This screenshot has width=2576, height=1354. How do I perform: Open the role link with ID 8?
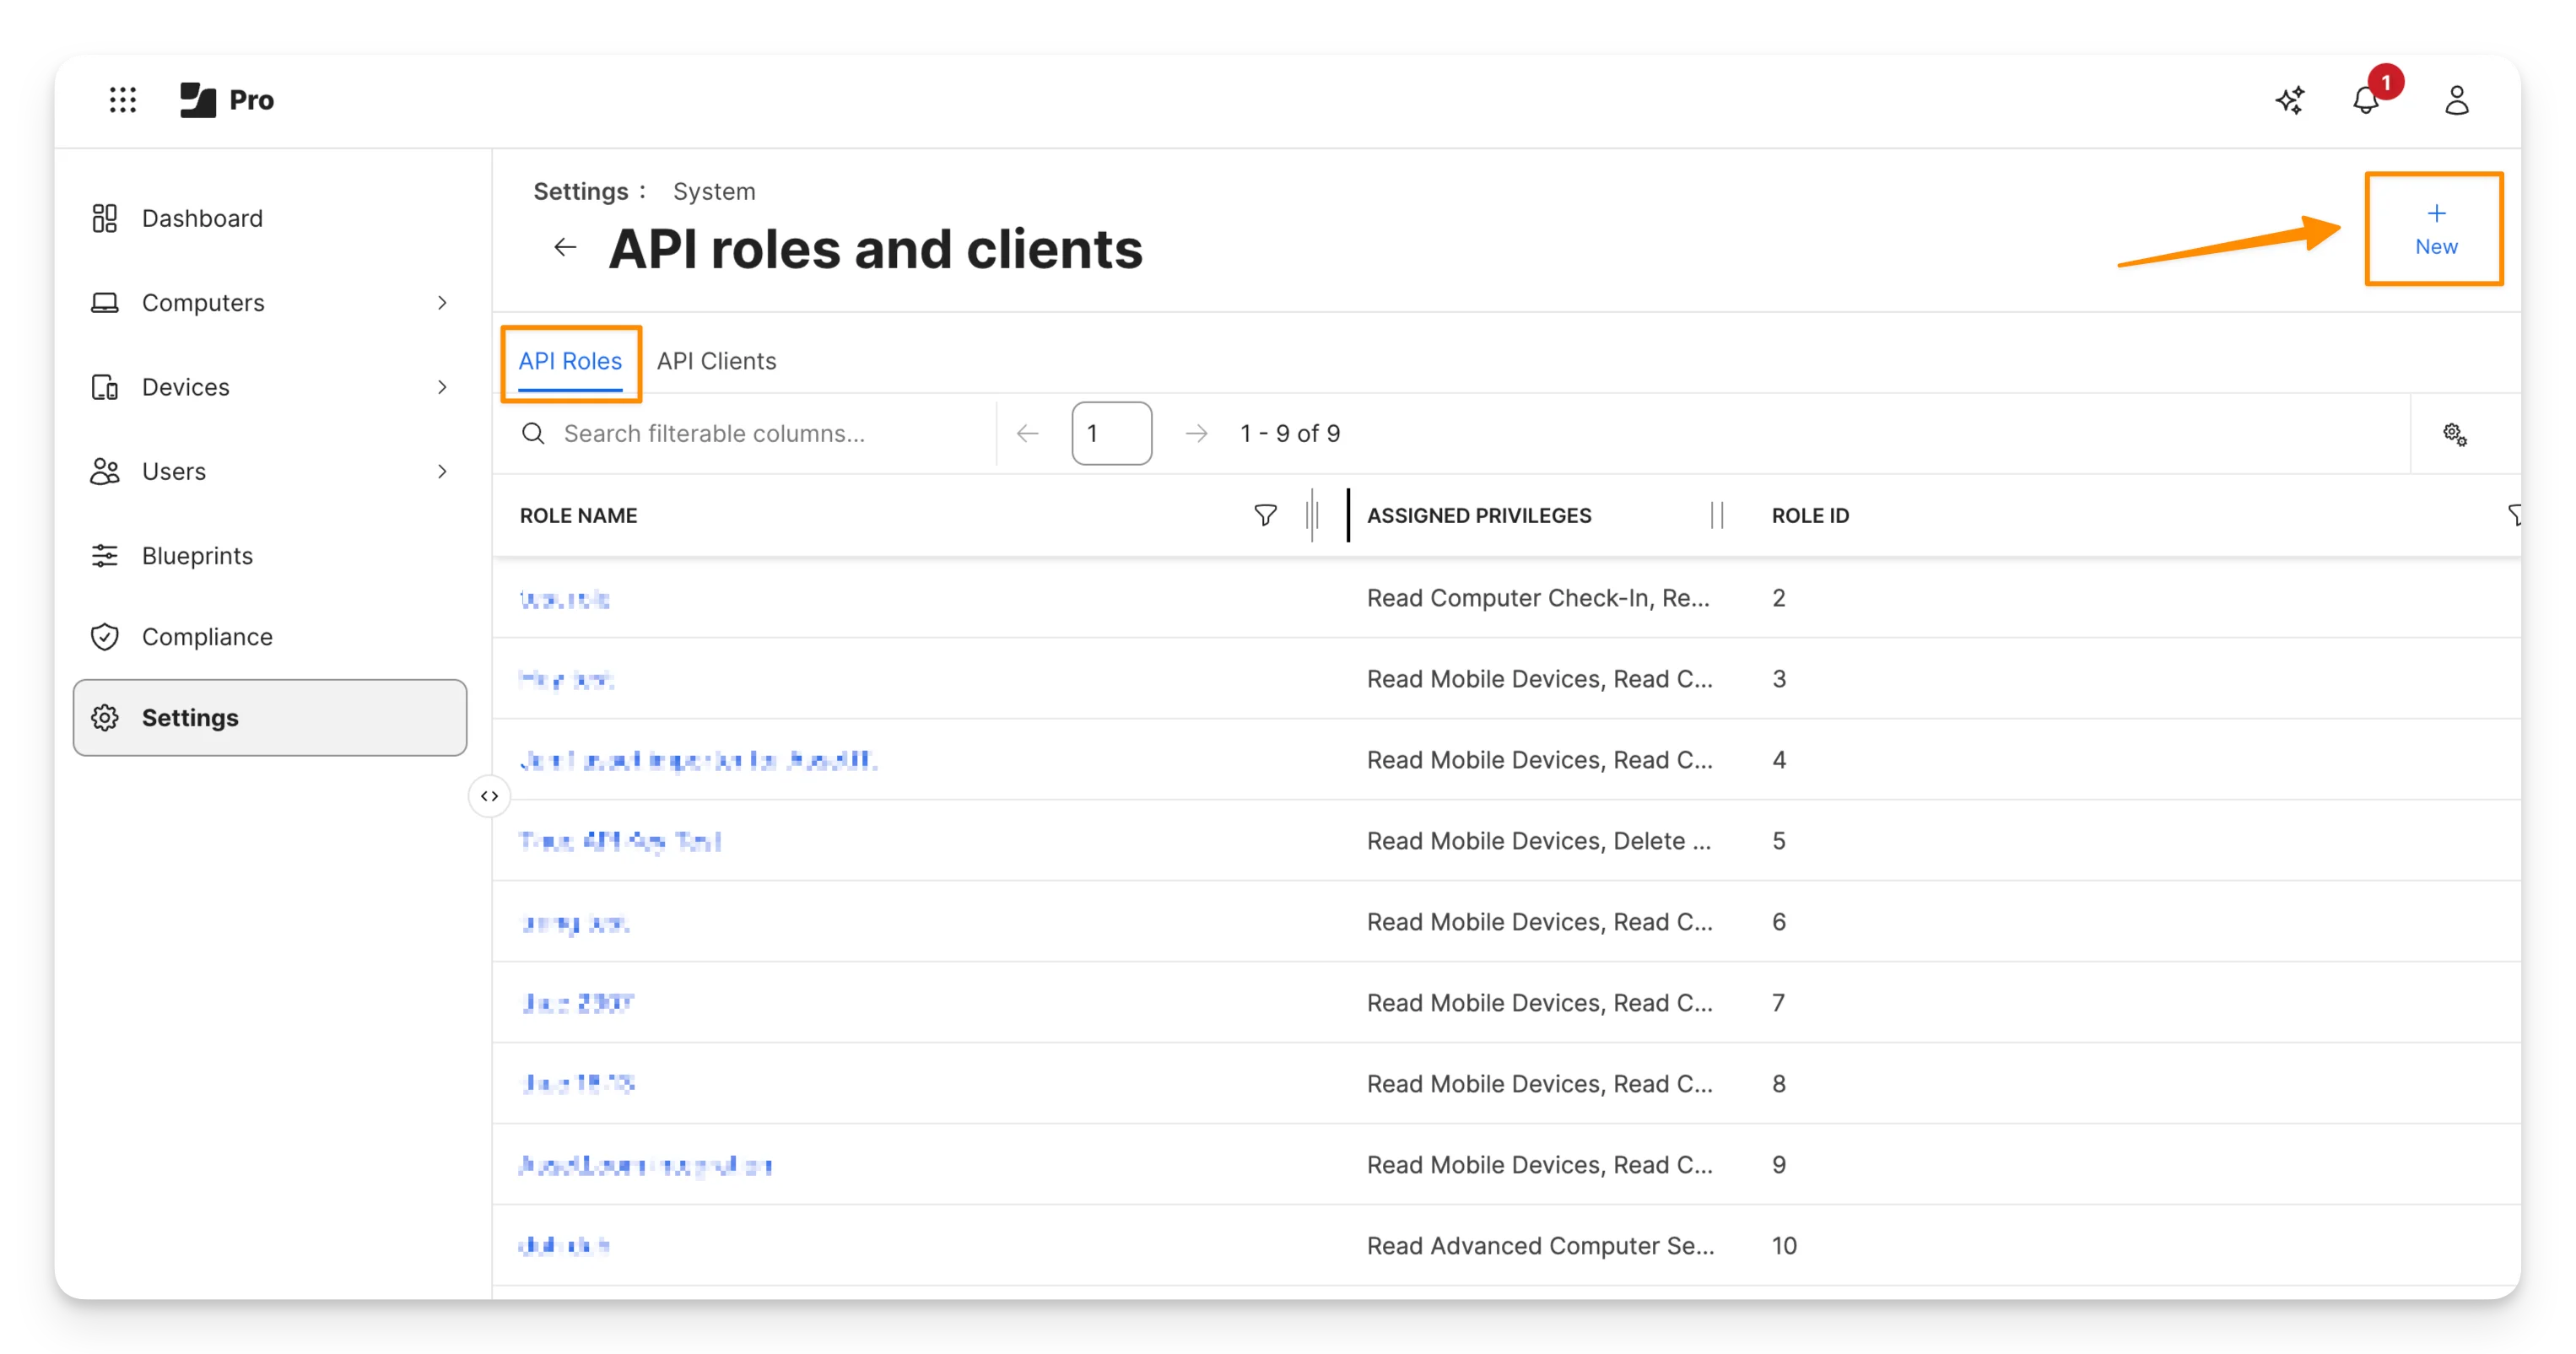click(x=578, y=1084)
